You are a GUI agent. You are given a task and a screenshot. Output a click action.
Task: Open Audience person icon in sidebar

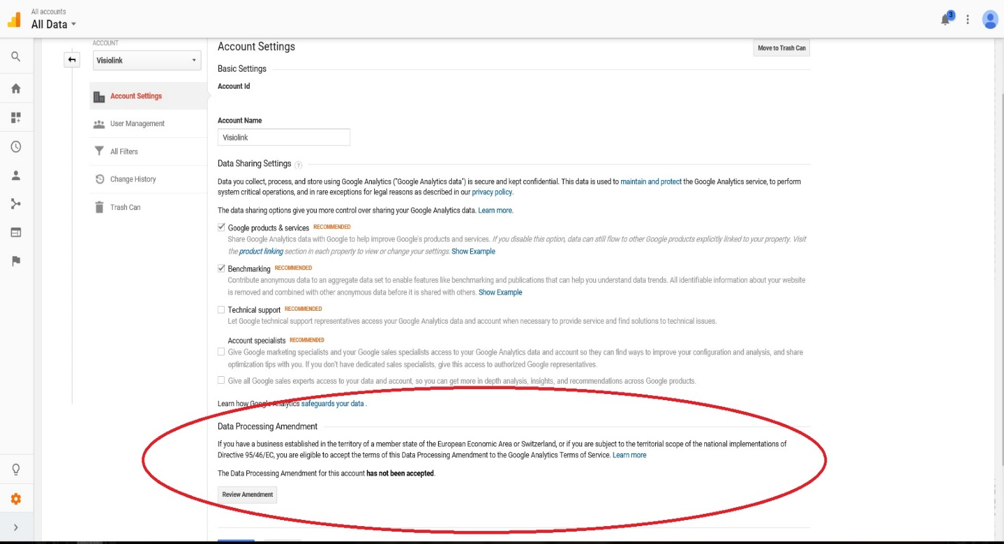point(15,175)
